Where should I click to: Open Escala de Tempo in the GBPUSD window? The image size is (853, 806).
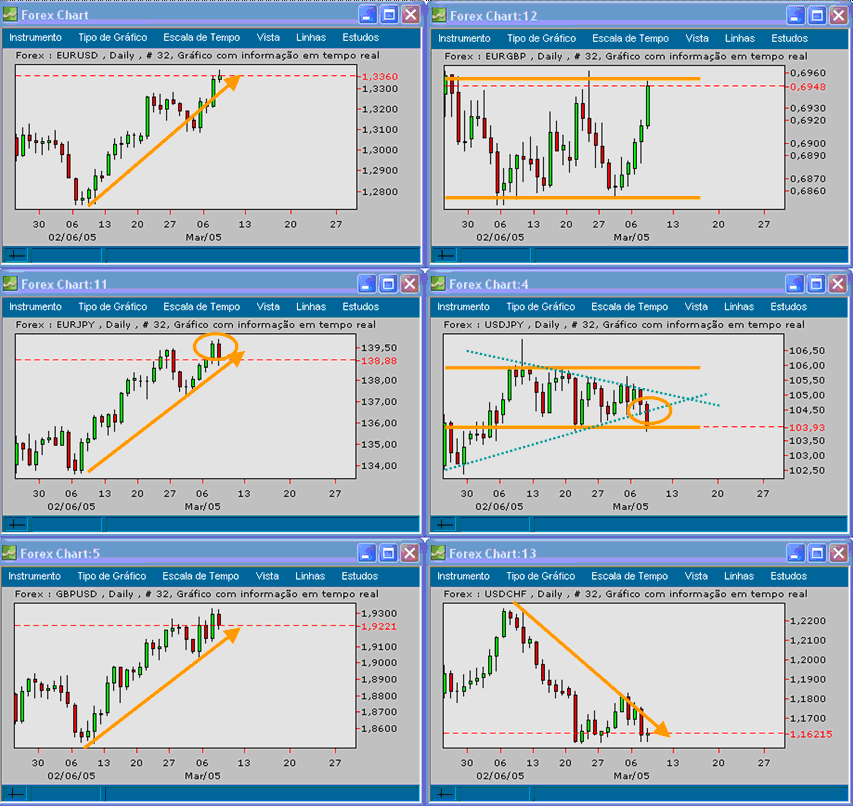pyautogui.click(x=202, y=575)
